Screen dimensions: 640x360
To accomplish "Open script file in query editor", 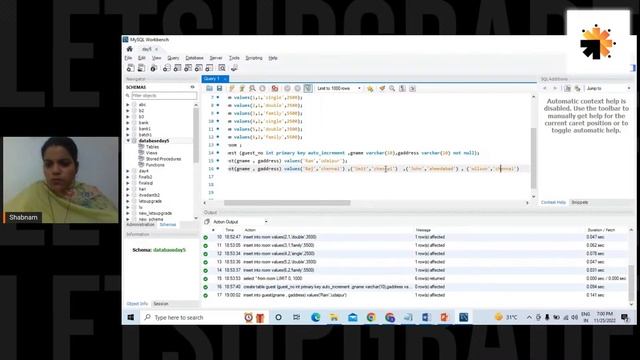I will [209, 89].
